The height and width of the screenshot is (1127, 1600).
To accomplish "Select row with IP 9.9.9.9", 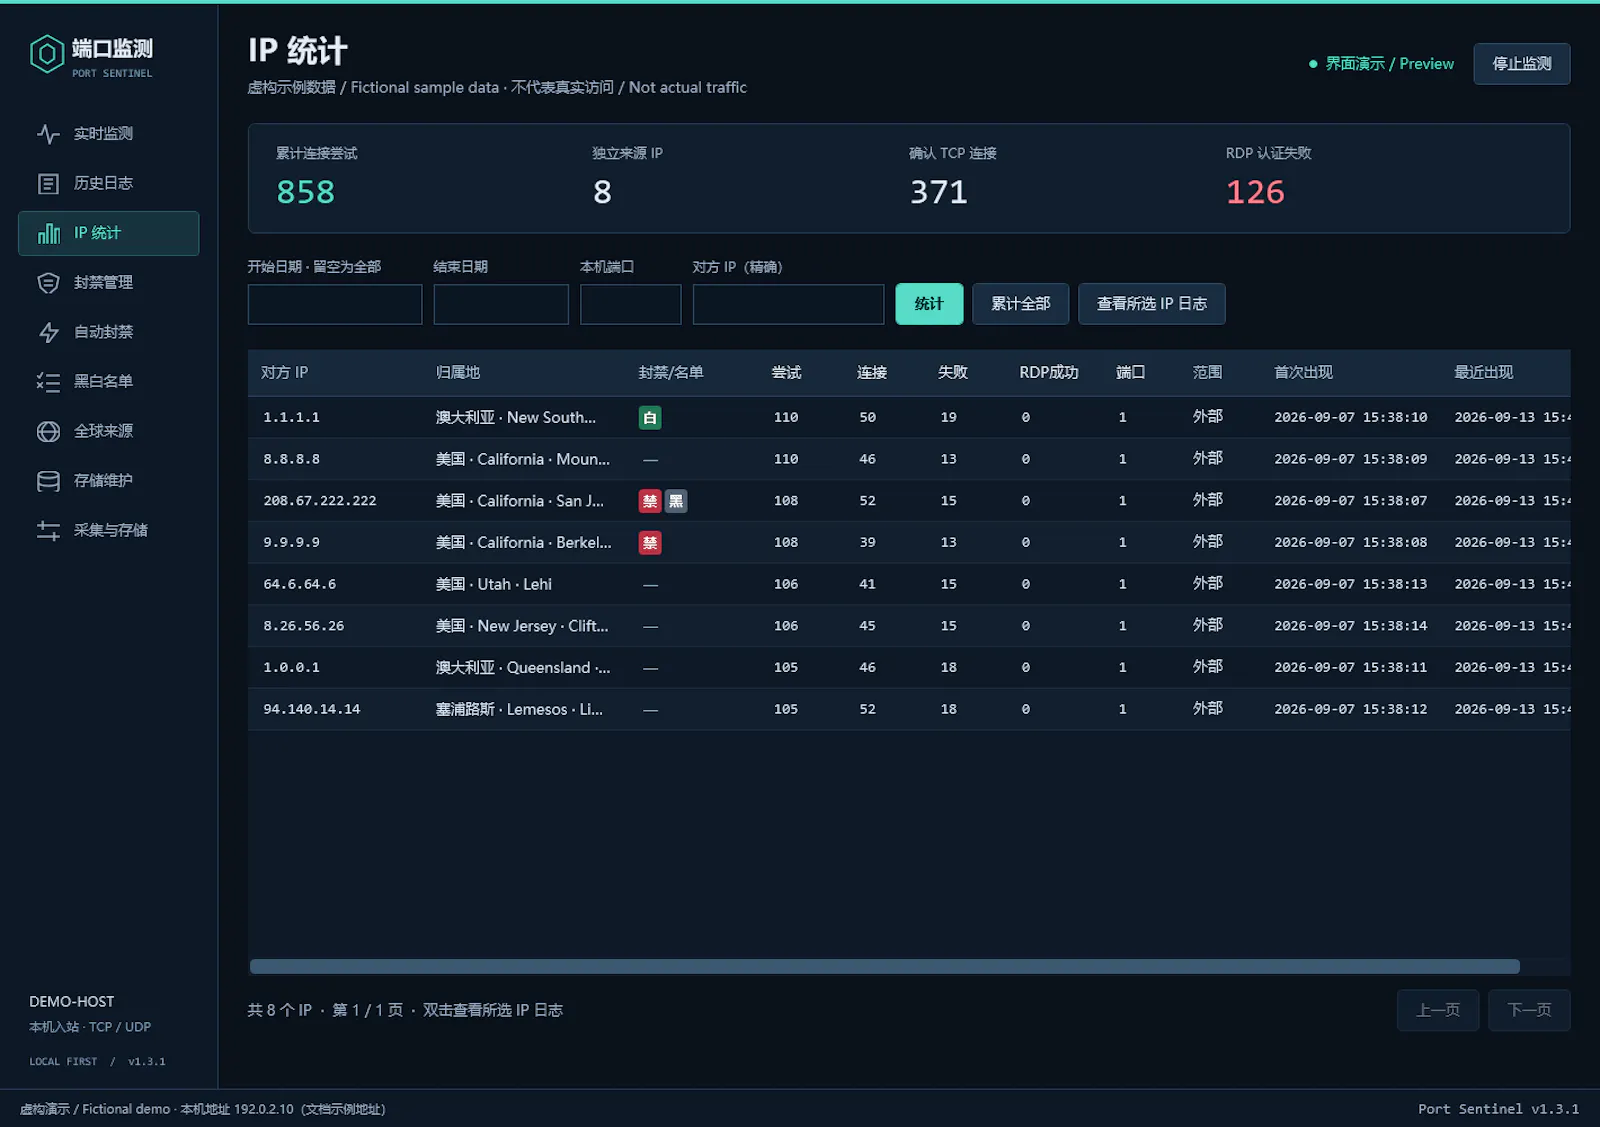I will [x=909, y=543].
